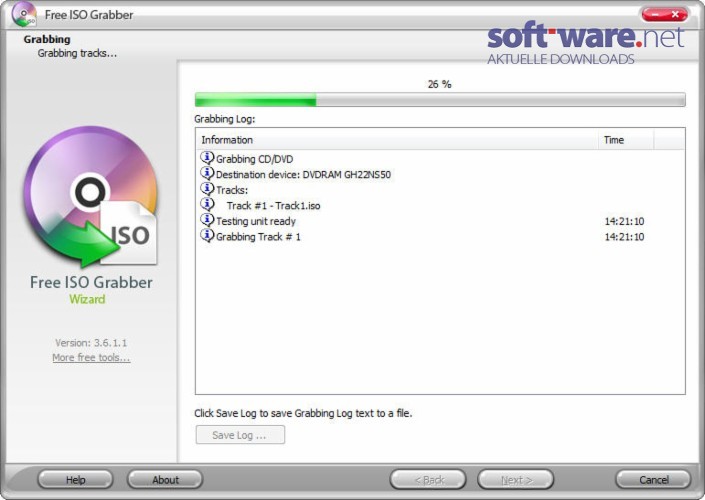Click the Grabbing Log: label
Image resolution: width=705 pixels, height=500 pixels.
(224, 119)
